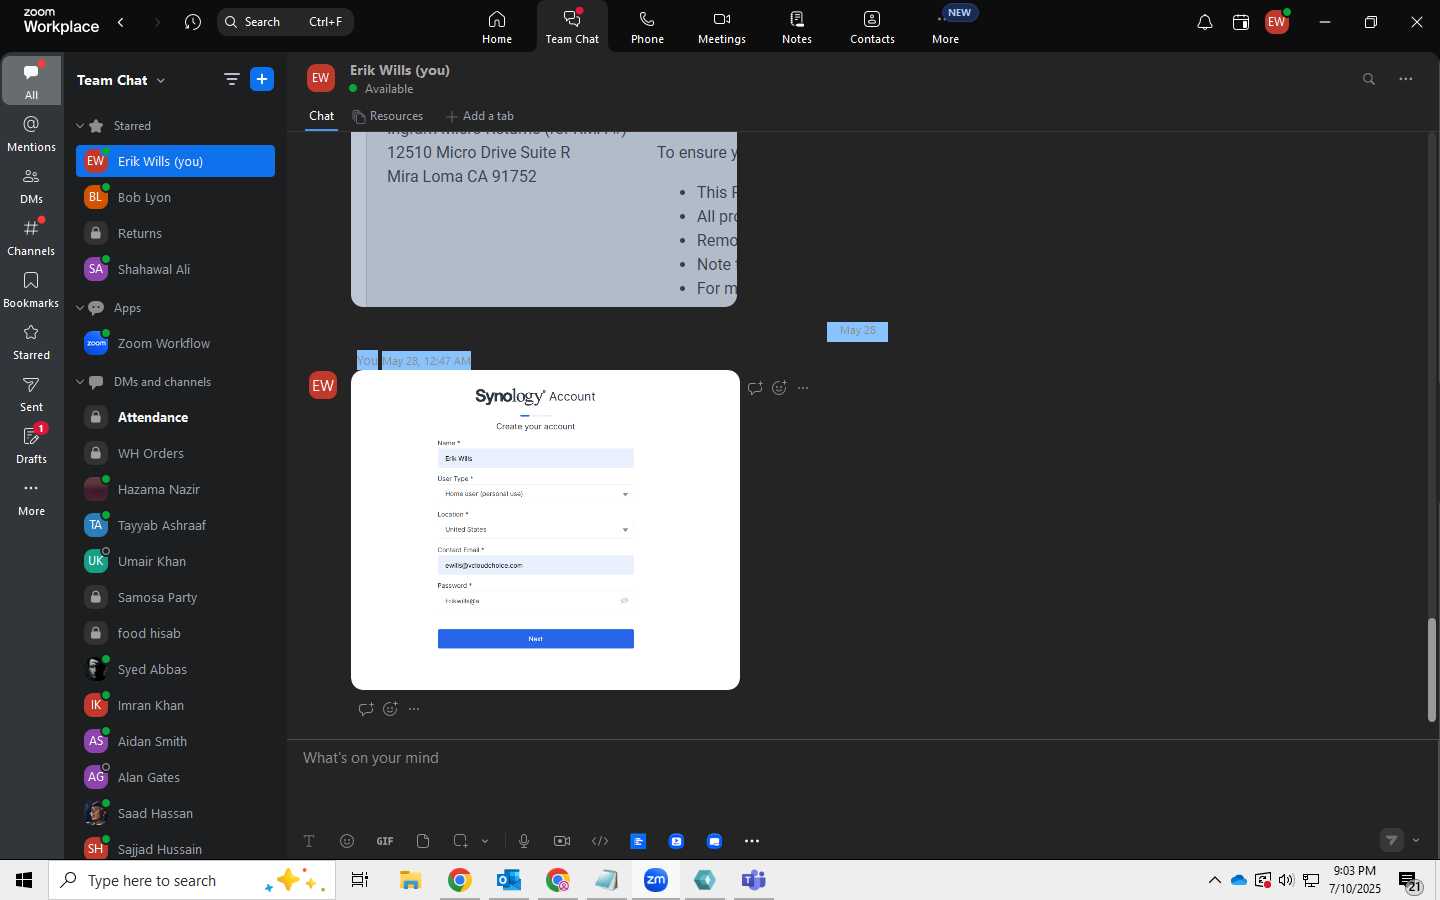Click More in the left sidebar

31,497
